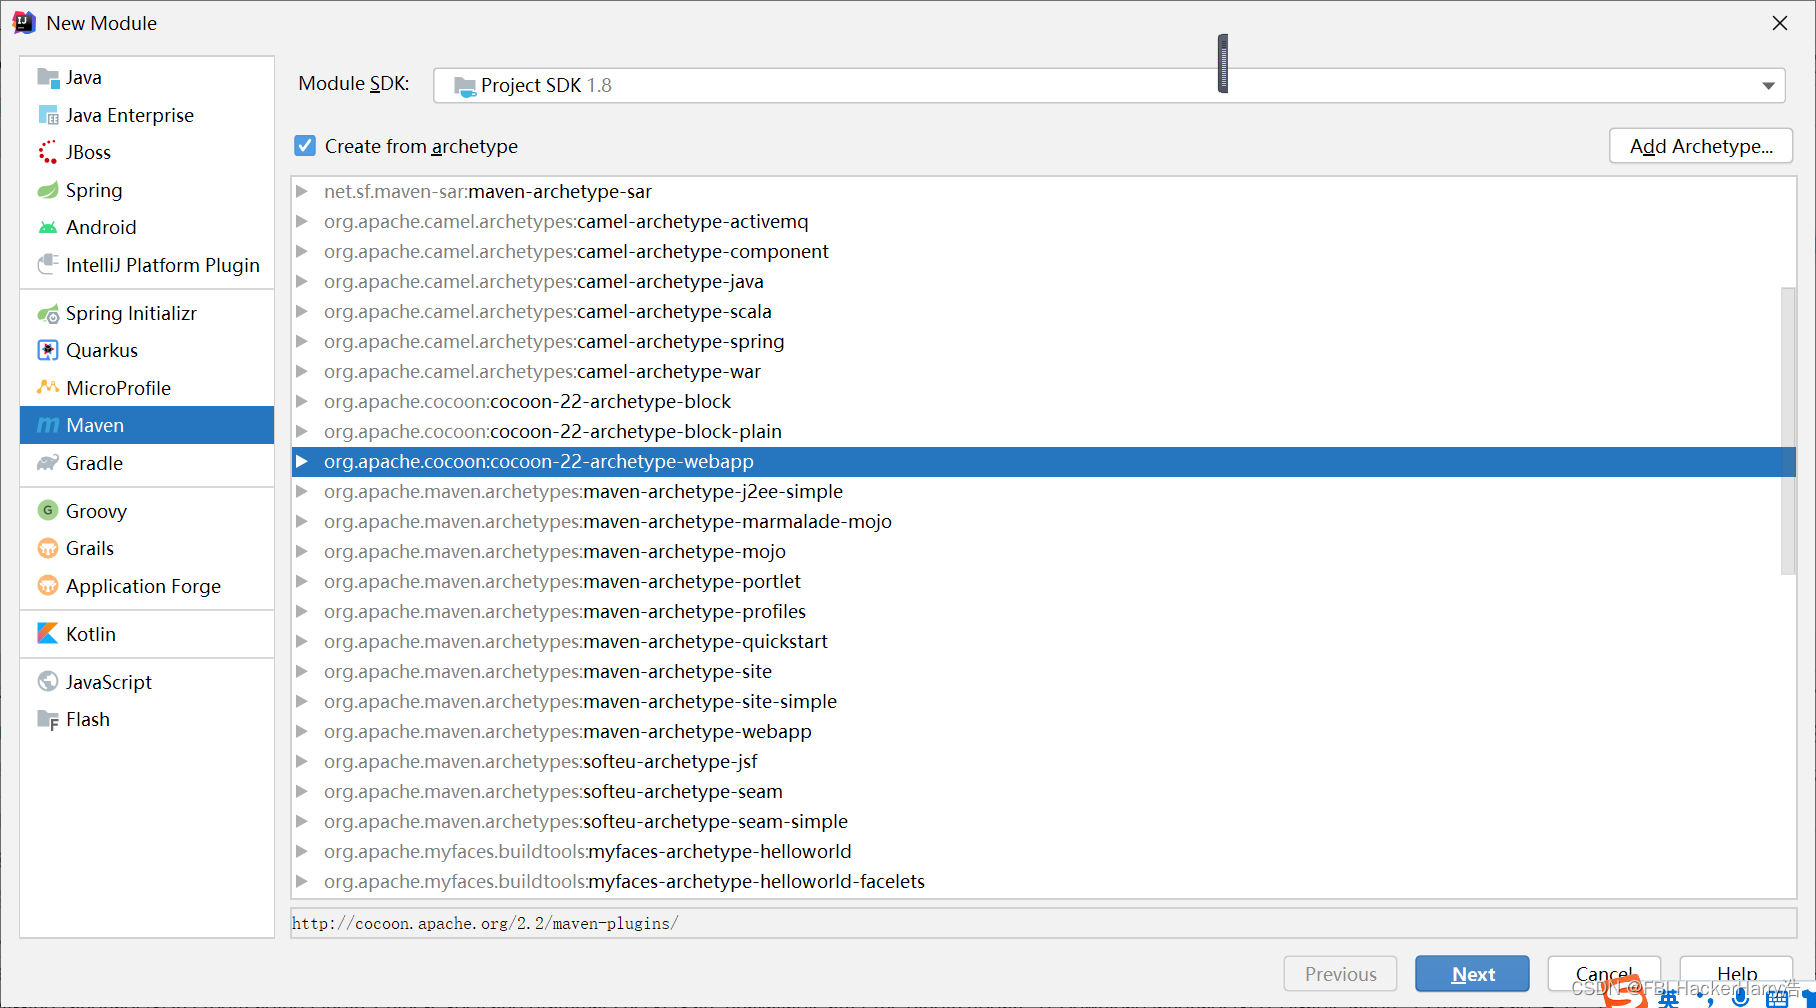Select cocoon-22-archetype-block-plain row

coord(1043,431)
